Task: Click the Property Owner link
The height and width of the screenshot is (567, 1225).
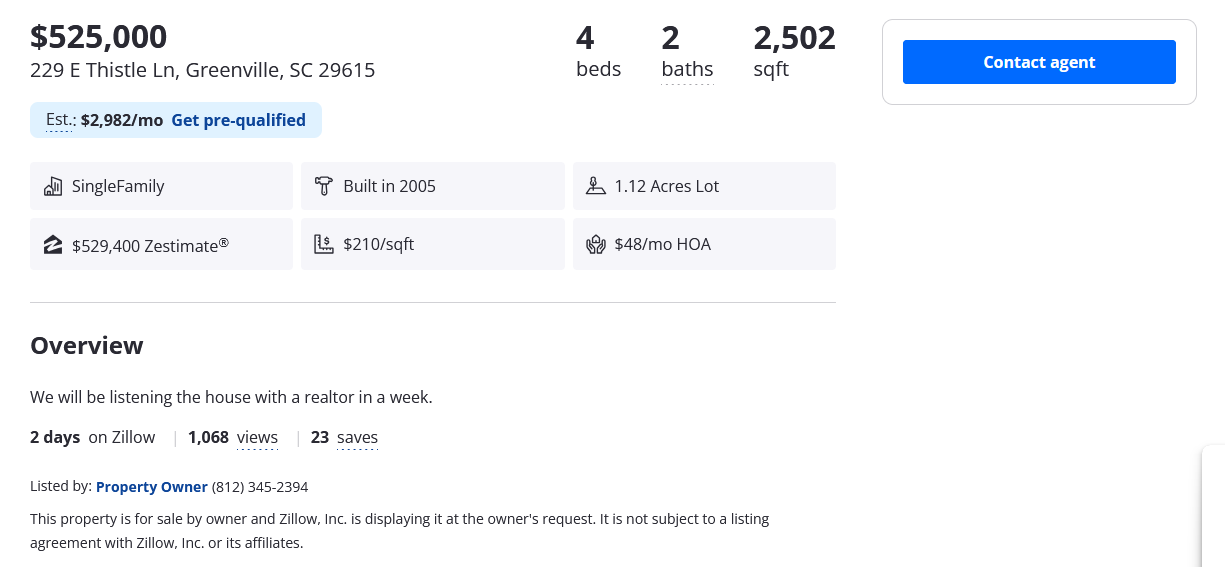Action: [x=152, y=487]
